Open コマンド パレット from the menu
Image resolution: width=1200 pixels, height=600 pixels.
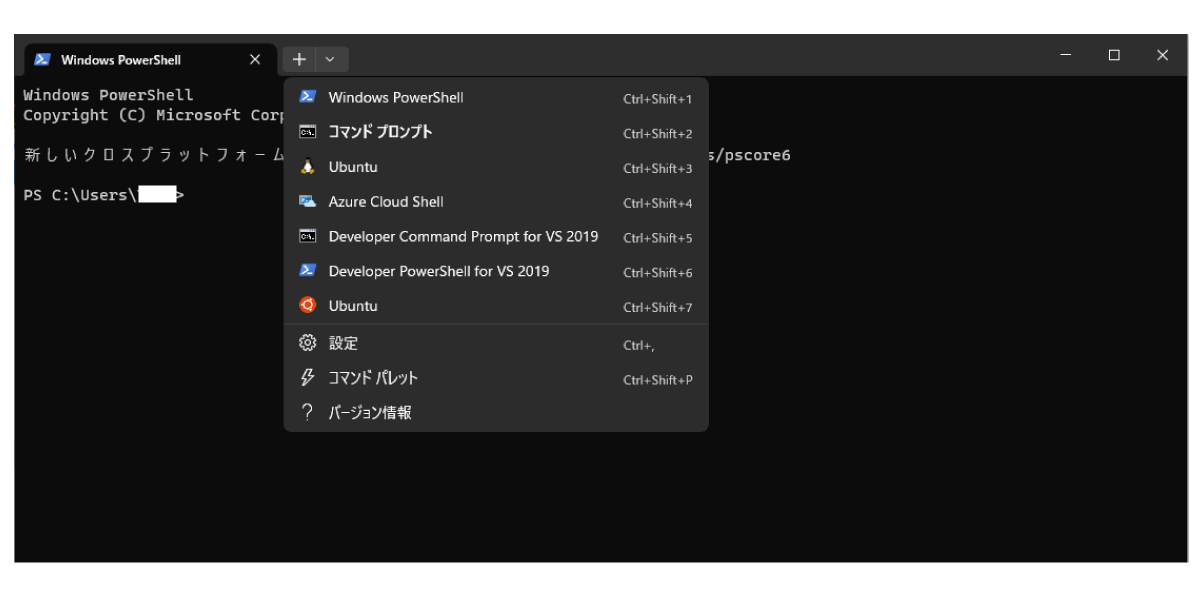point(496,378)
